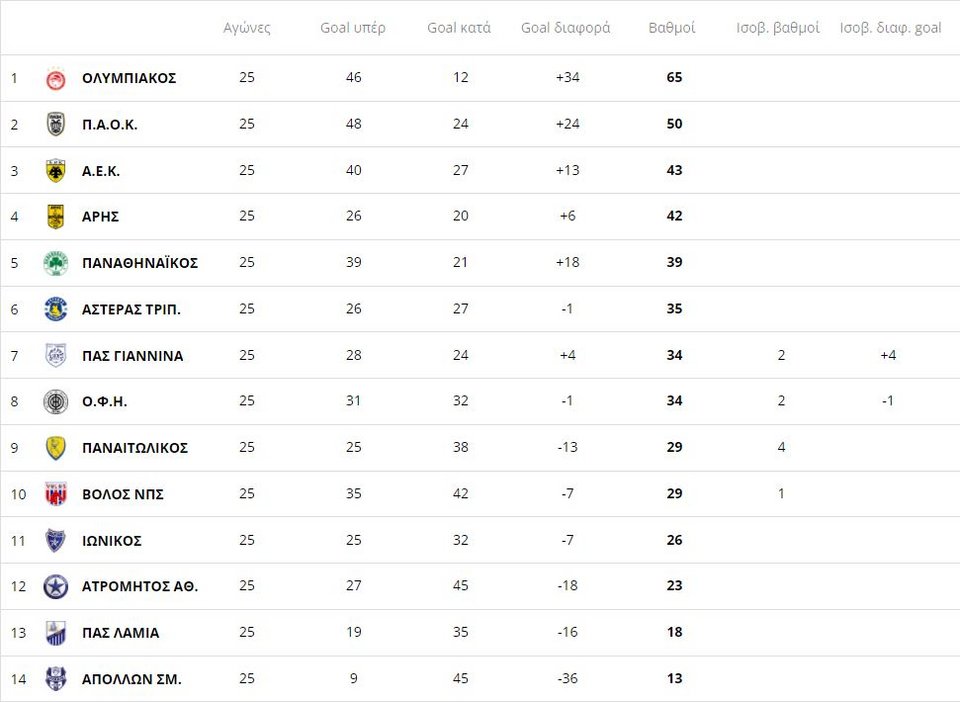Click the Asteras Tripolis badge

coord(56,309)
